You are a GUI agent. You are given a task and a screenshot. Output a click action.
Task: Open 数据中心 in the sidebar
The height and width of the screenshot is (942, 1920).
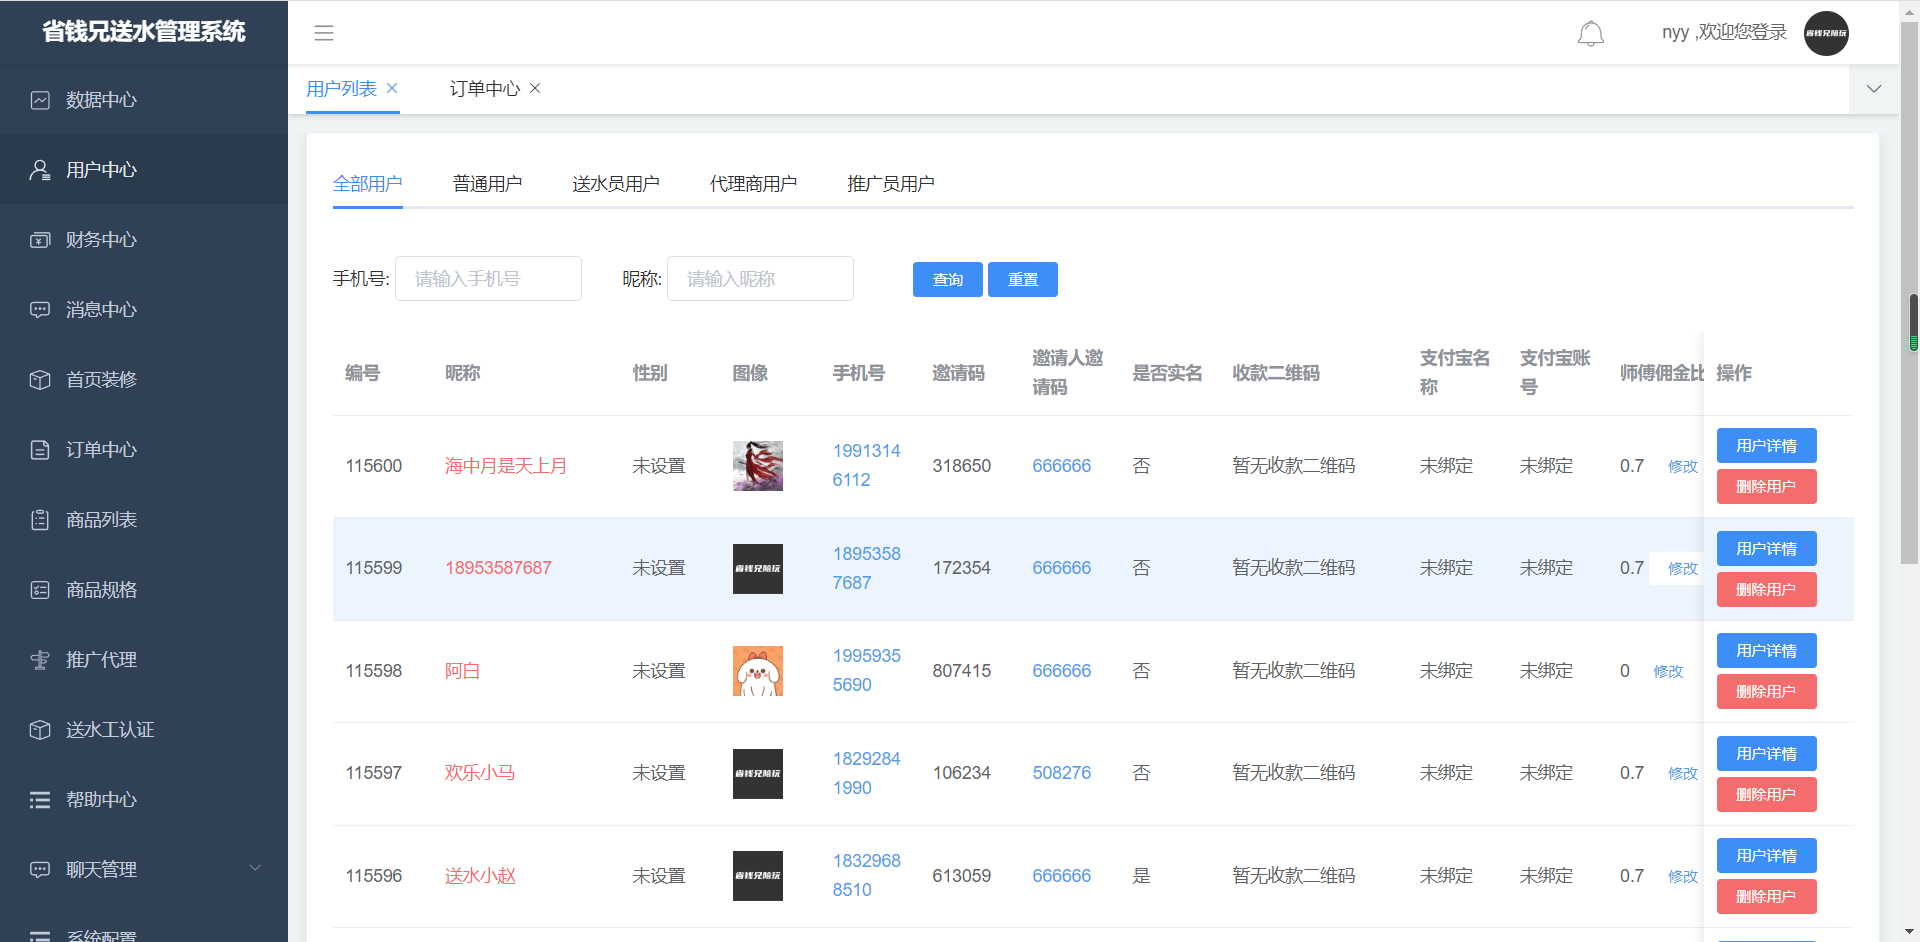[101, 100]
